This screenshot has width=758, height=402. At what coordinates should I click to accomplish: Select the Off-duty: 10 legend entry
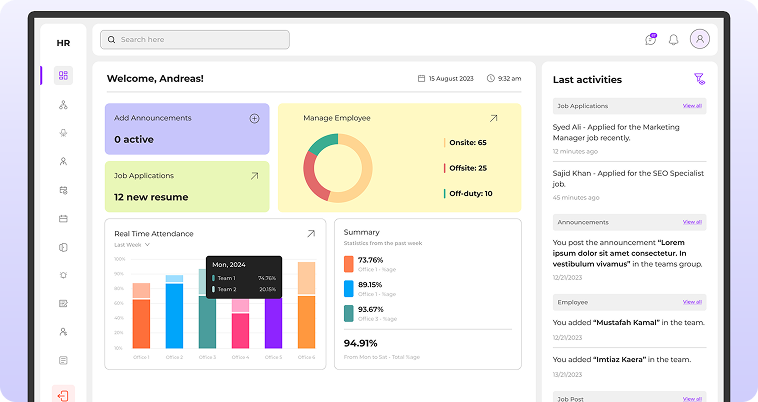click(468, 194)
